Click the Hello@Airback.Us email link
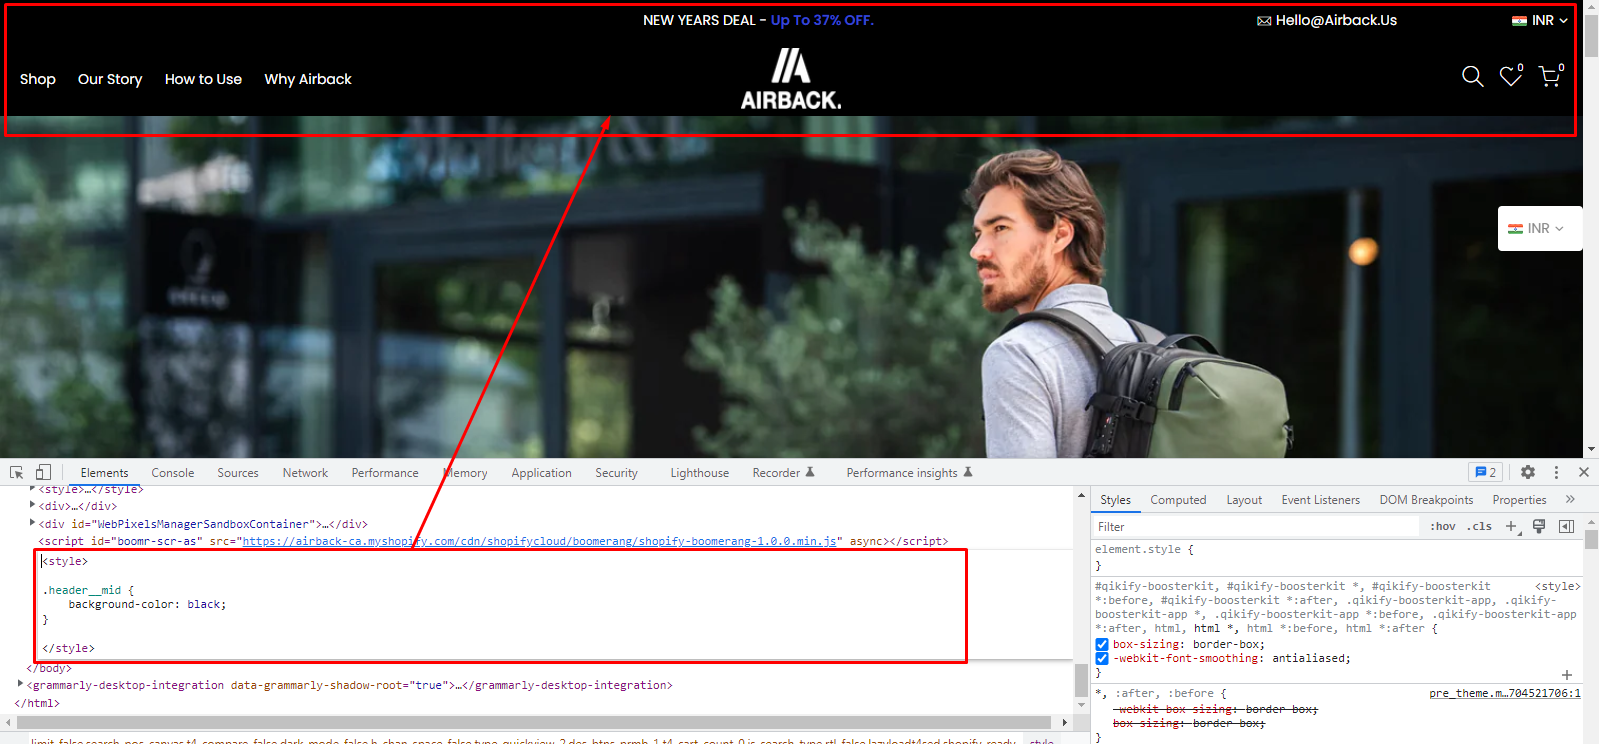Screen dimensions: 1599x744 click(x=1336, y=21)
